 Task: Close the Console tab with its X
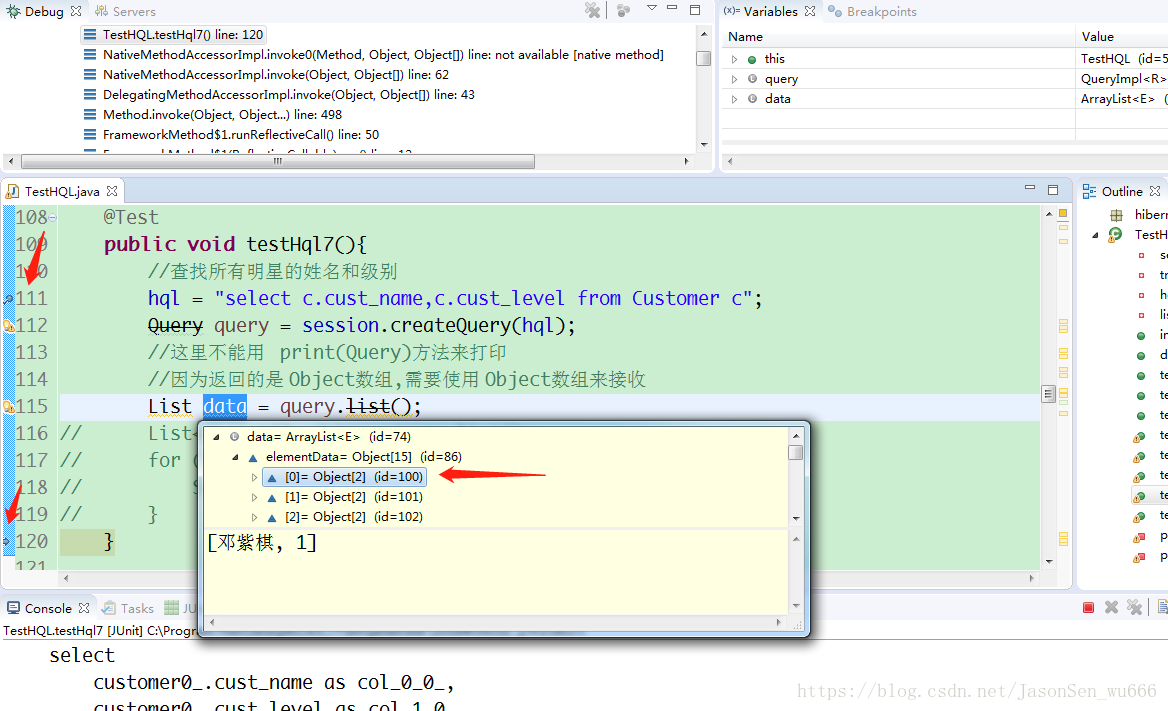click(84, 608)
